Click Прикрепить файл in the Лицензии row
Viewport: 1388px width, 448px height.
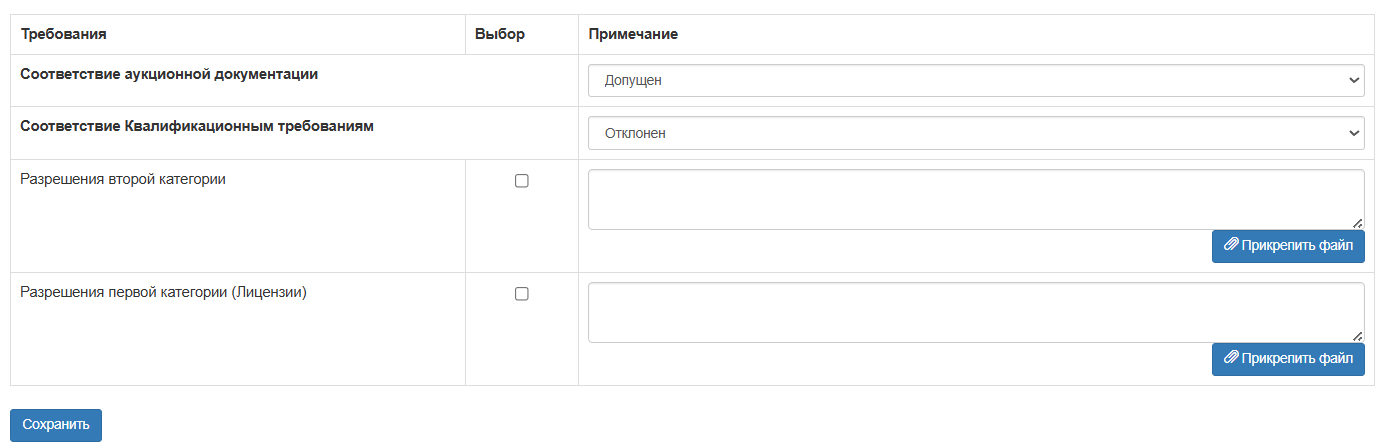pyautogui.click(x=1288, y=359)
